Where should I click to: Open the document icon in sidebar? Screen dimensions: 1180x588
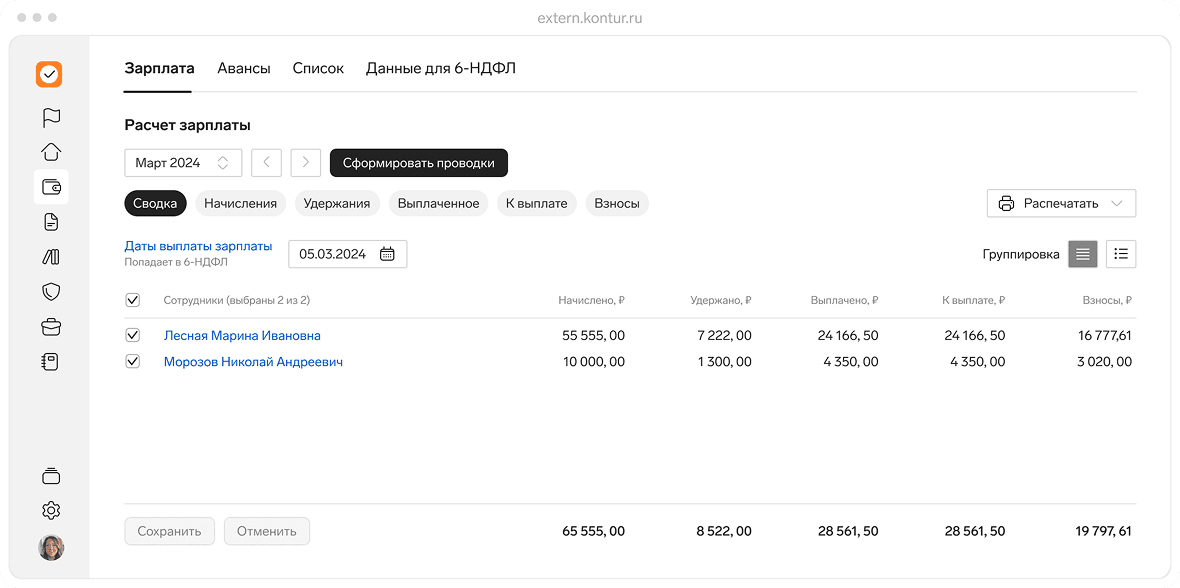(x=51, y=222)
